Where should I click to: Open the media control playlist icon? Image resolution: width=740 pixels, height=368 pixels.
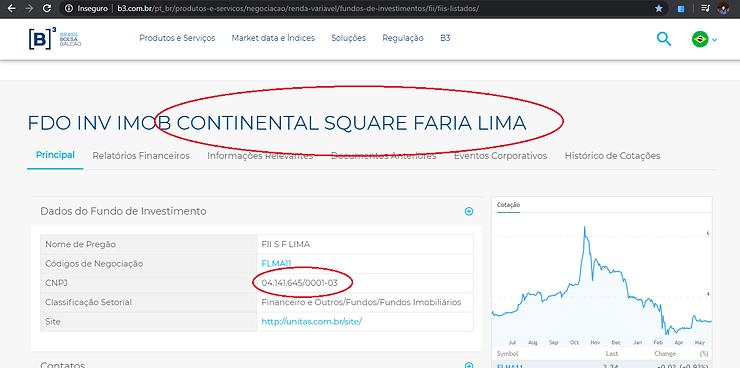(706, 8)
